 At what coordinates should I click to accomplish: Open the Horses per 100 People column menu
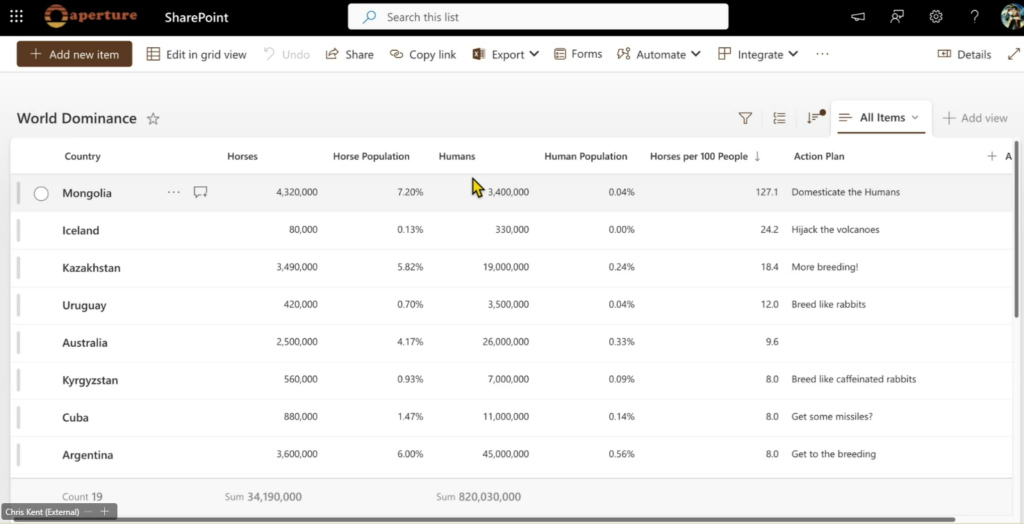(x=705, y=157)
